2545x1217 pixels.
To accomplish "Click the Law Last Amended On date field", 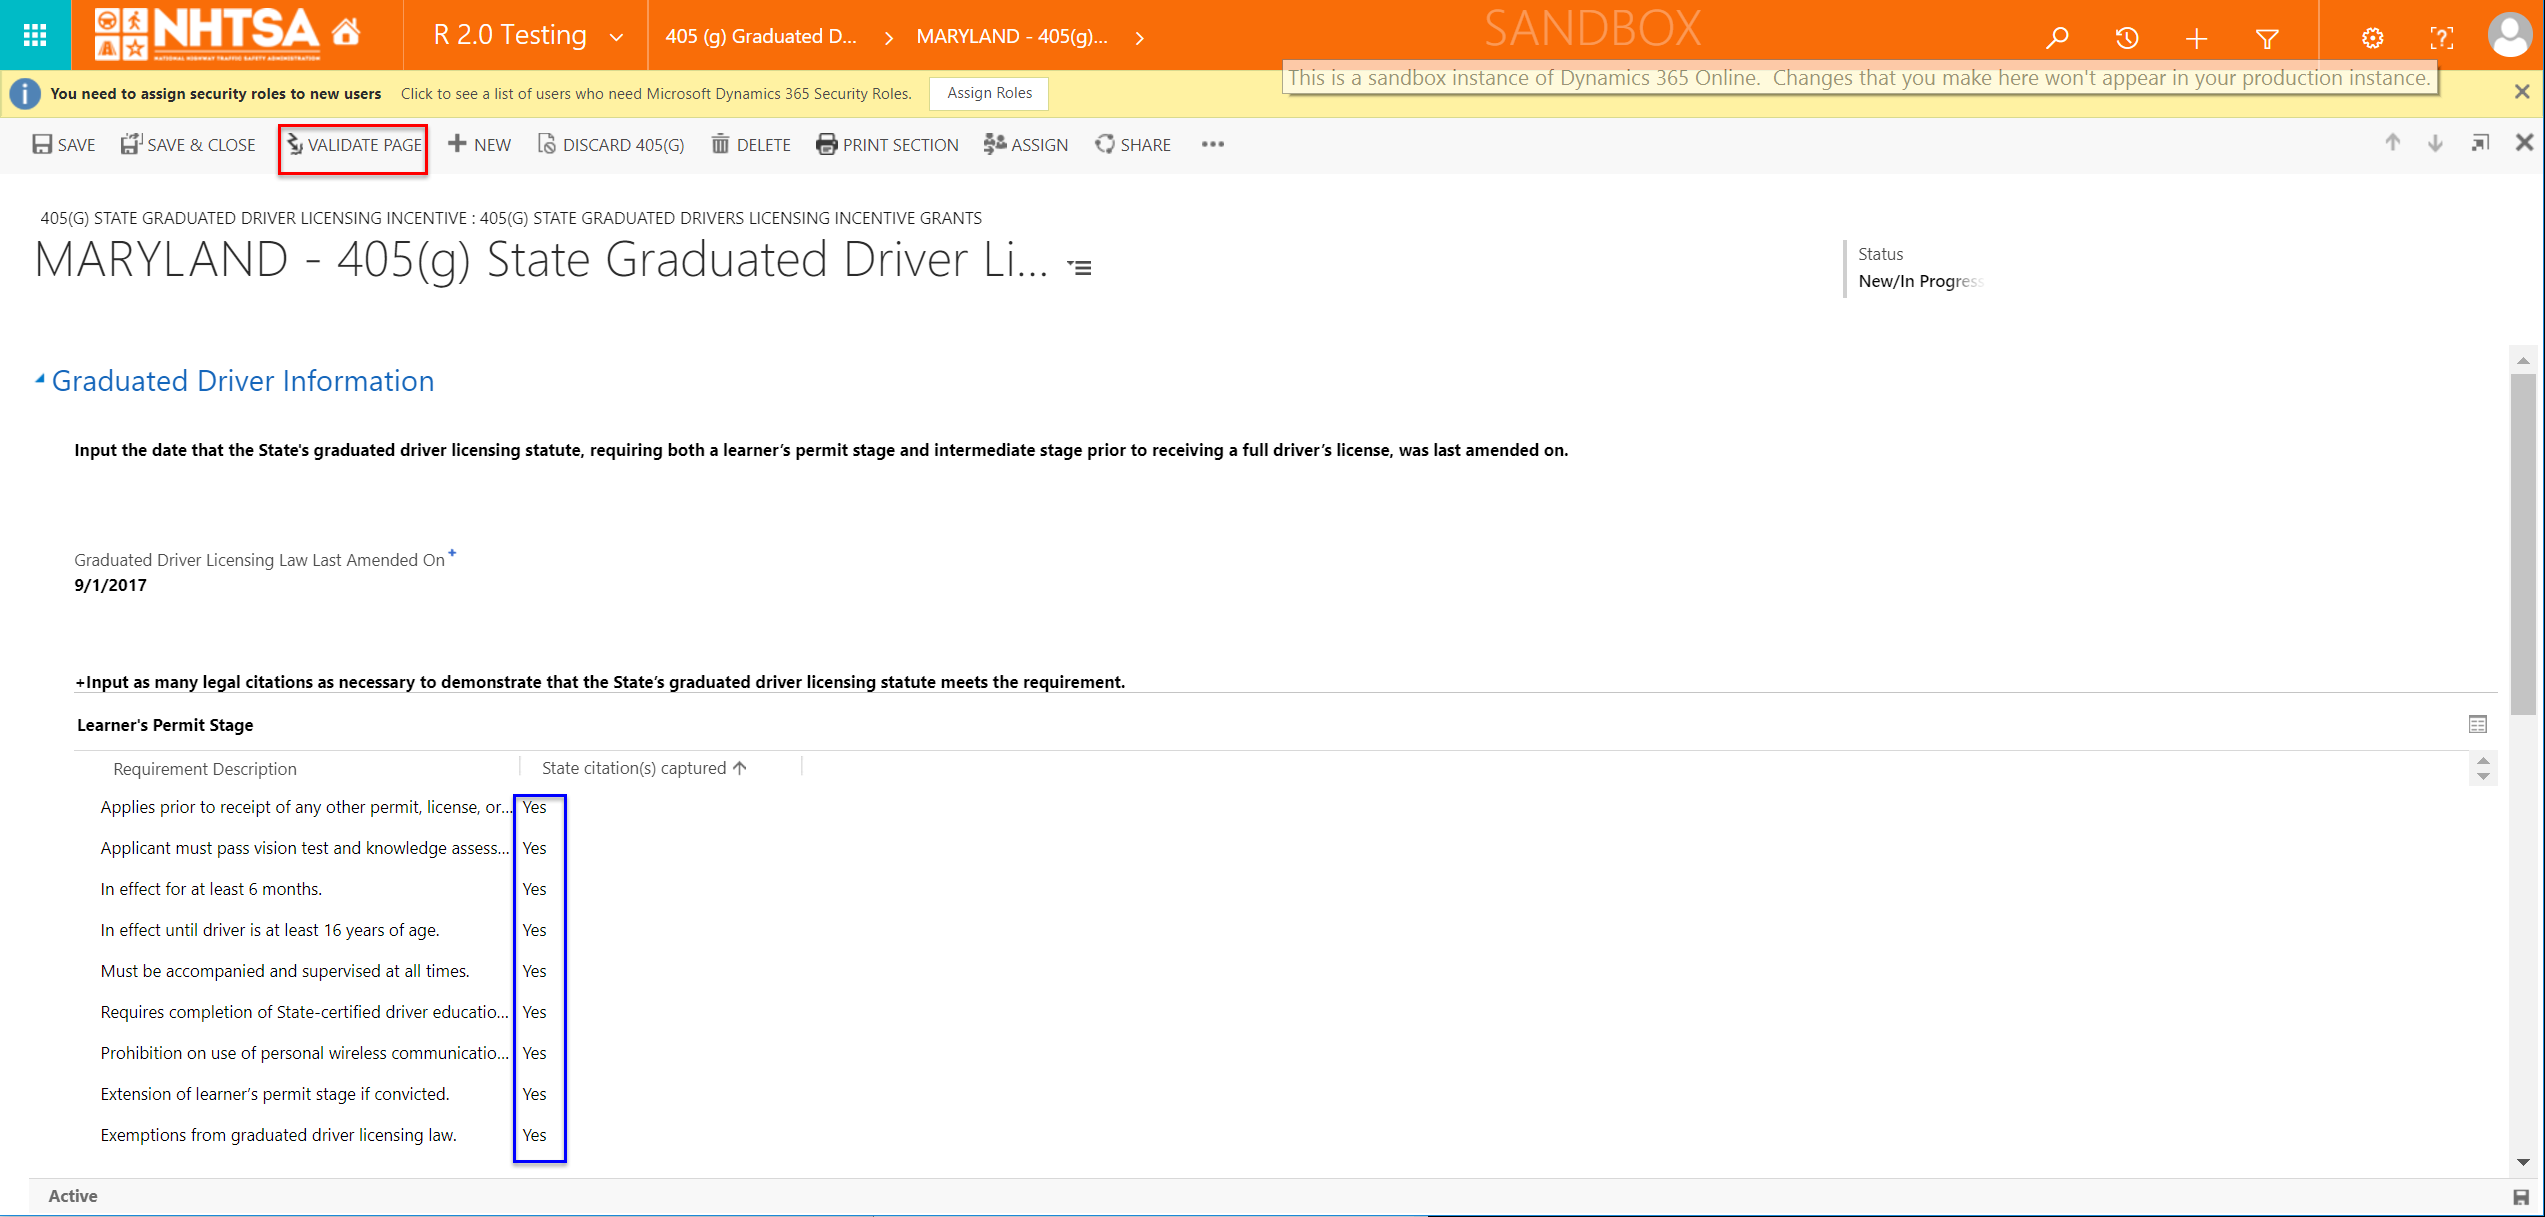I will [110, 585].
